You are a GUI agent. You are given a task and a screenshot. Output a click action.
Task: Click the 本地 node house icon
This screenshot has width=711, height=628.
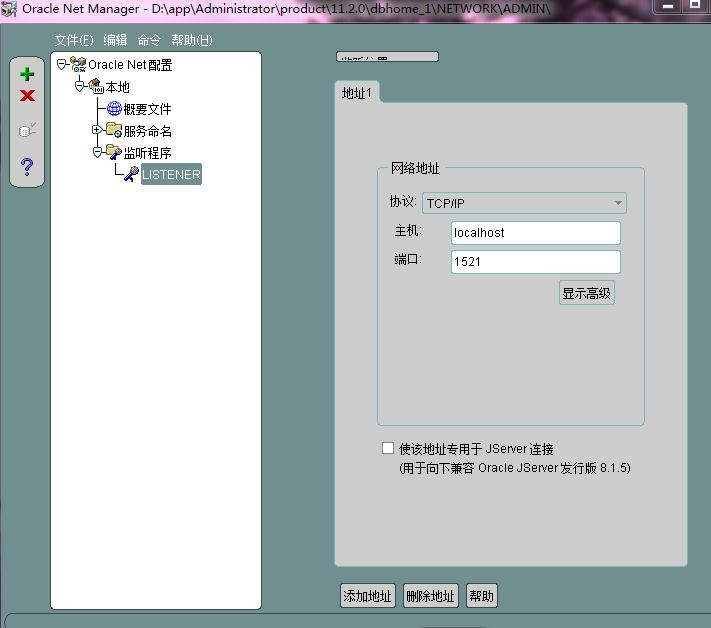click(x=96, y=86)
